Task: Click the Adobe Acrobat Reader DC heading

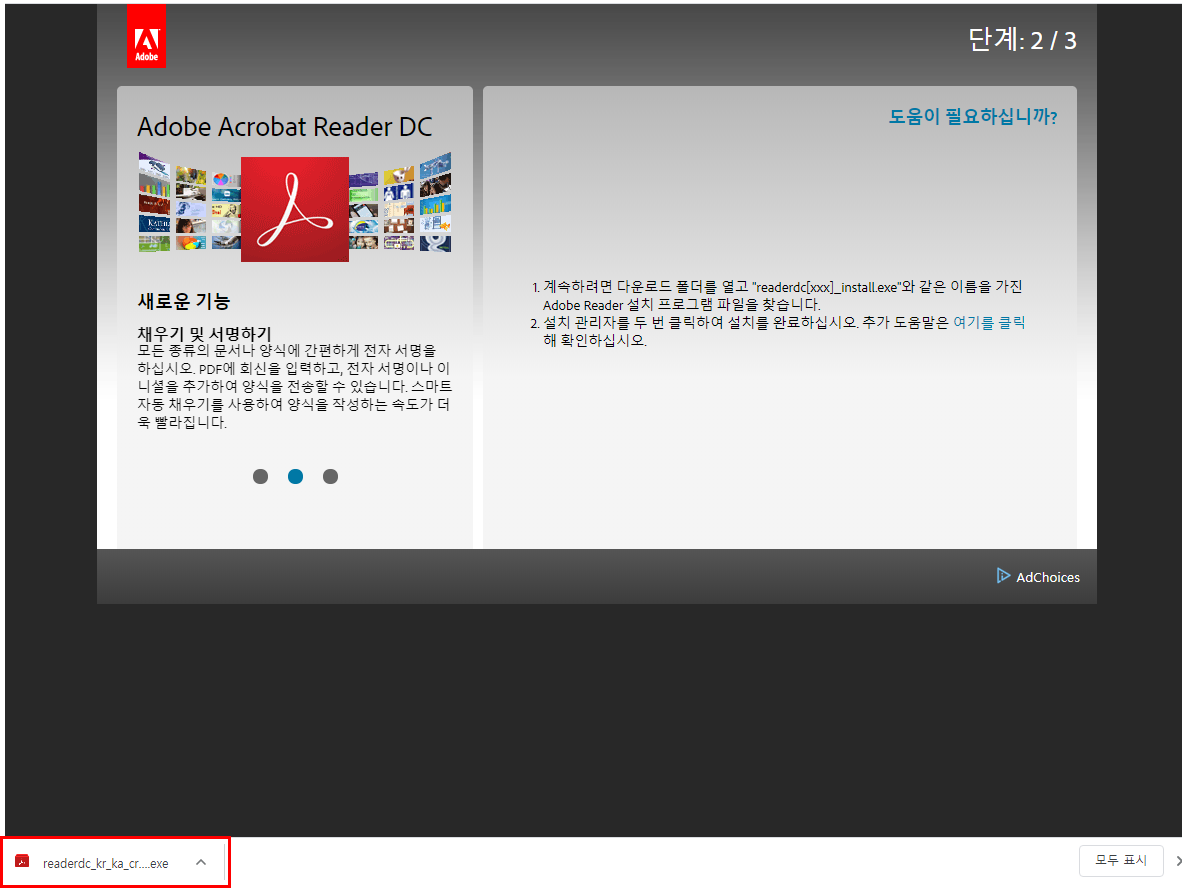Action: click(285, 127)
